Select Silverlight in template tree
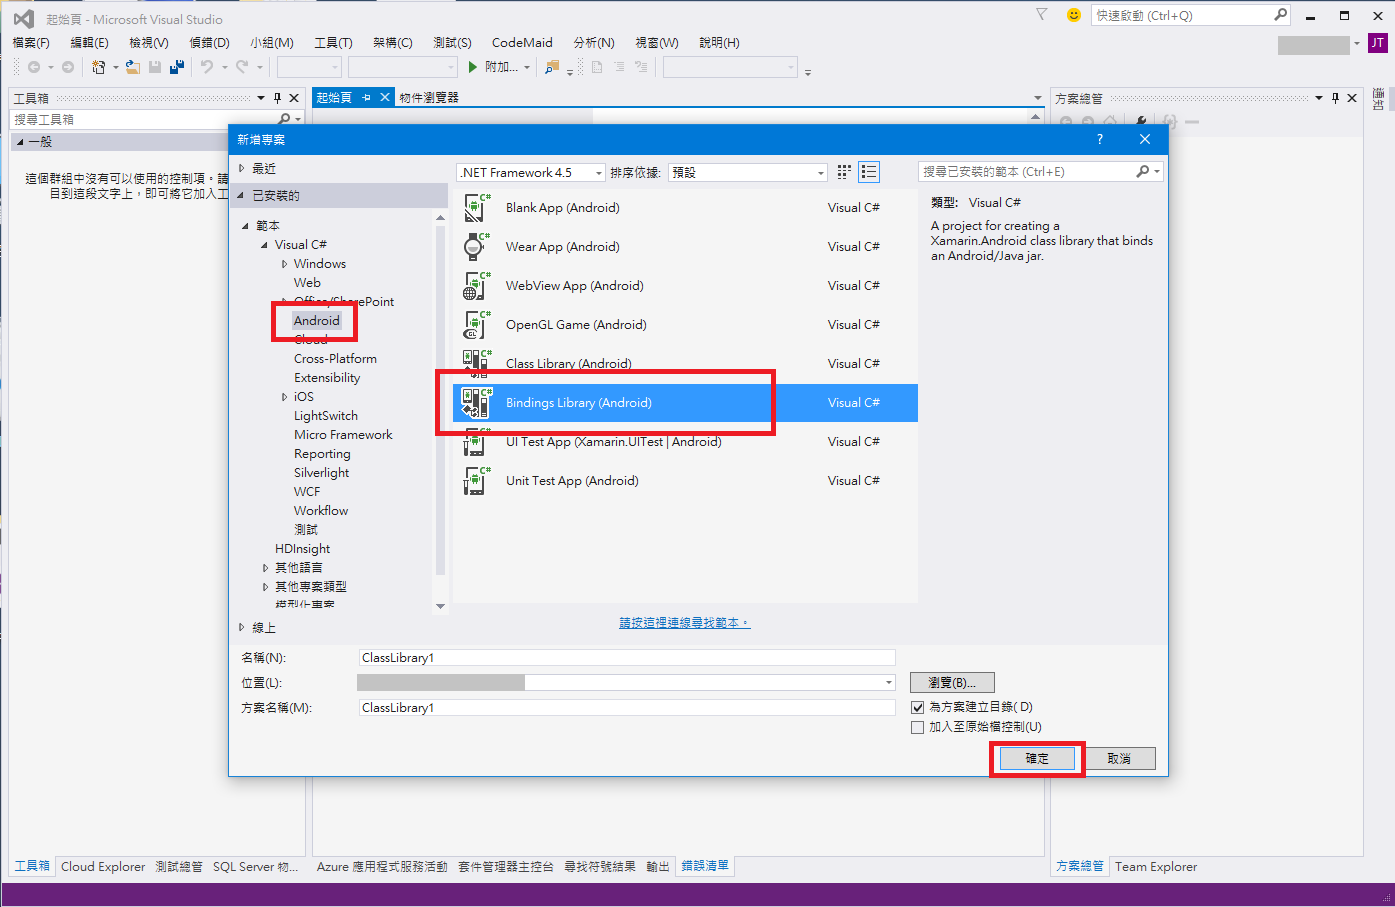Viewport: 1395px width, 907px height. coord(321,473)
